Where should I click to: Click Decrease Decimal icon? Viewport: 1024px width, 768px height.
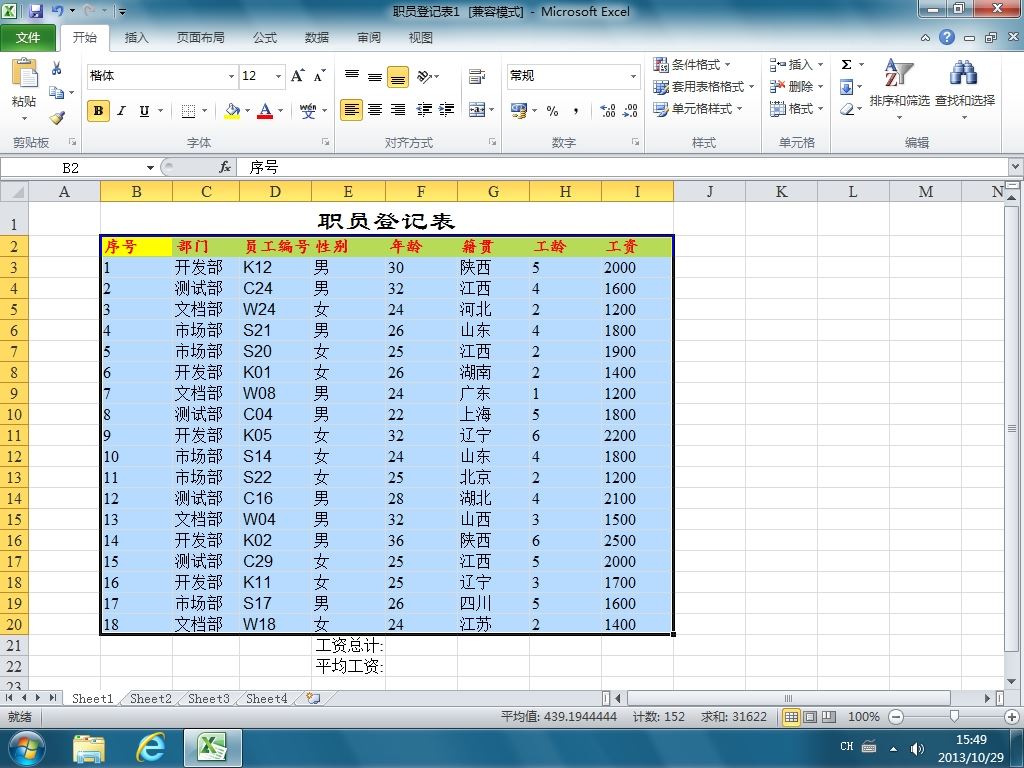tap(630, 111)
